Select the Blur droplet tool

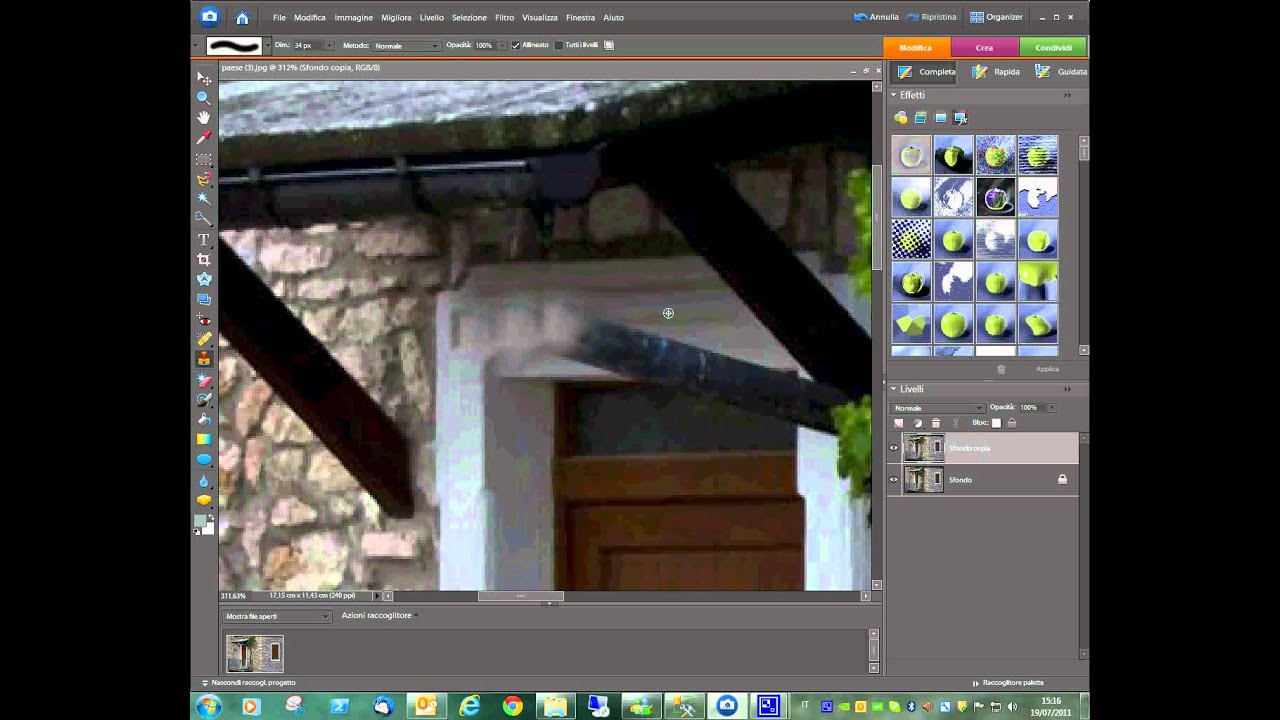point(204,480)
